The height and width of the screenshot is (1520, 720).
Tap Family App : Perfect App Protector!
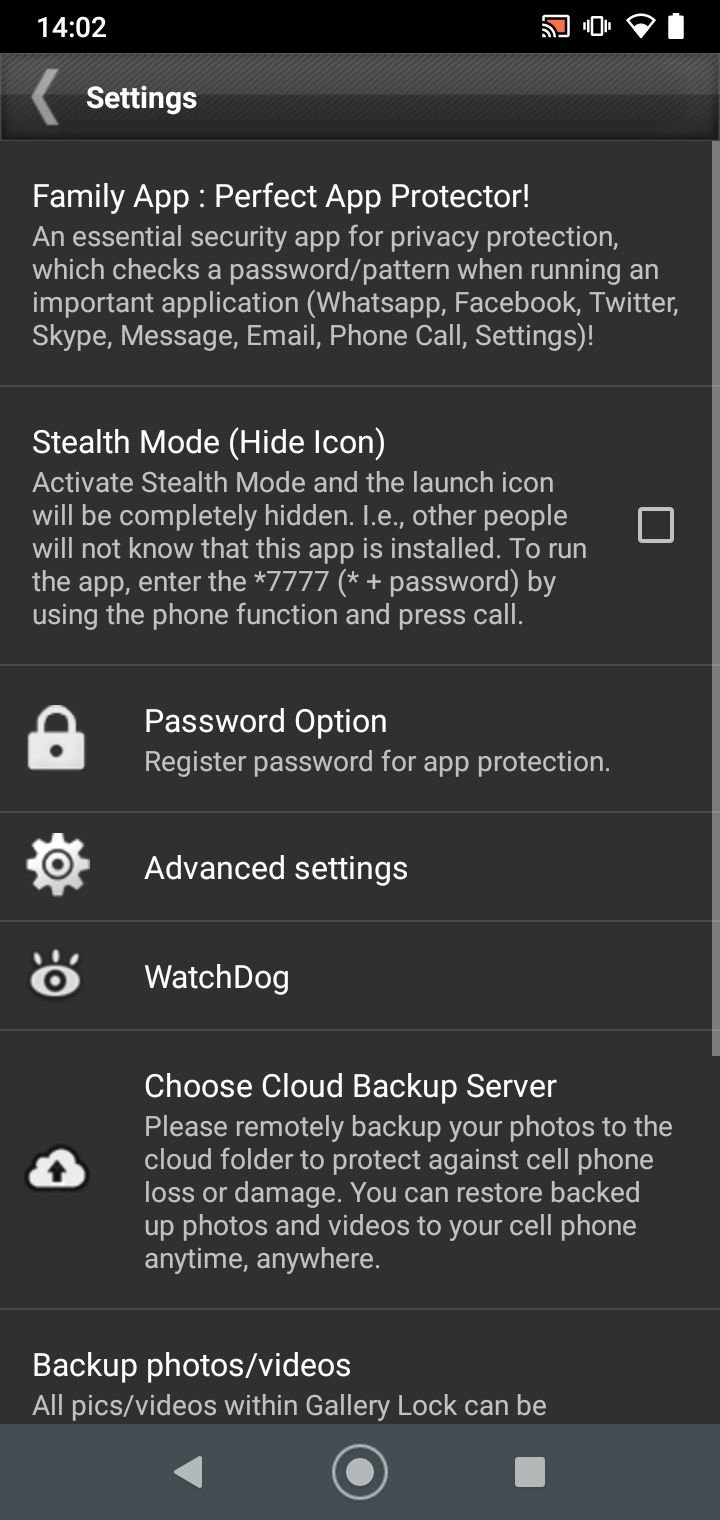coord(281,196)
